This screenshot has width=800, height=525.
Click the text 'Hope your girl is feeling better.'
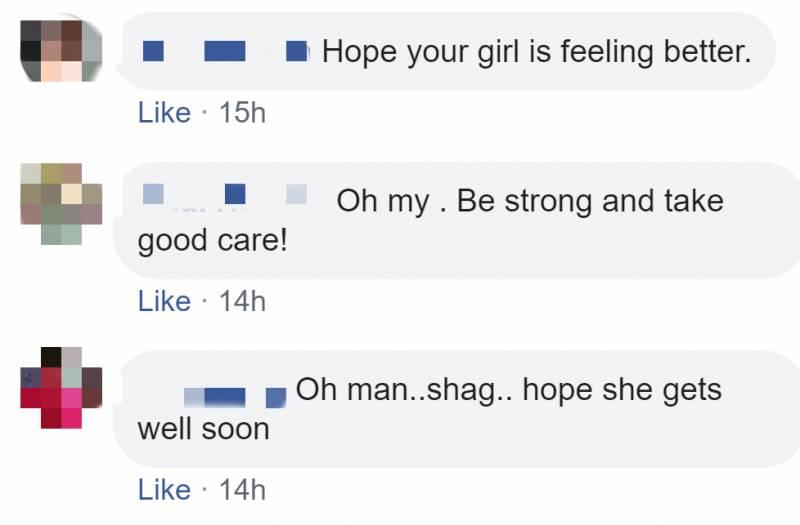pos(536,51)
